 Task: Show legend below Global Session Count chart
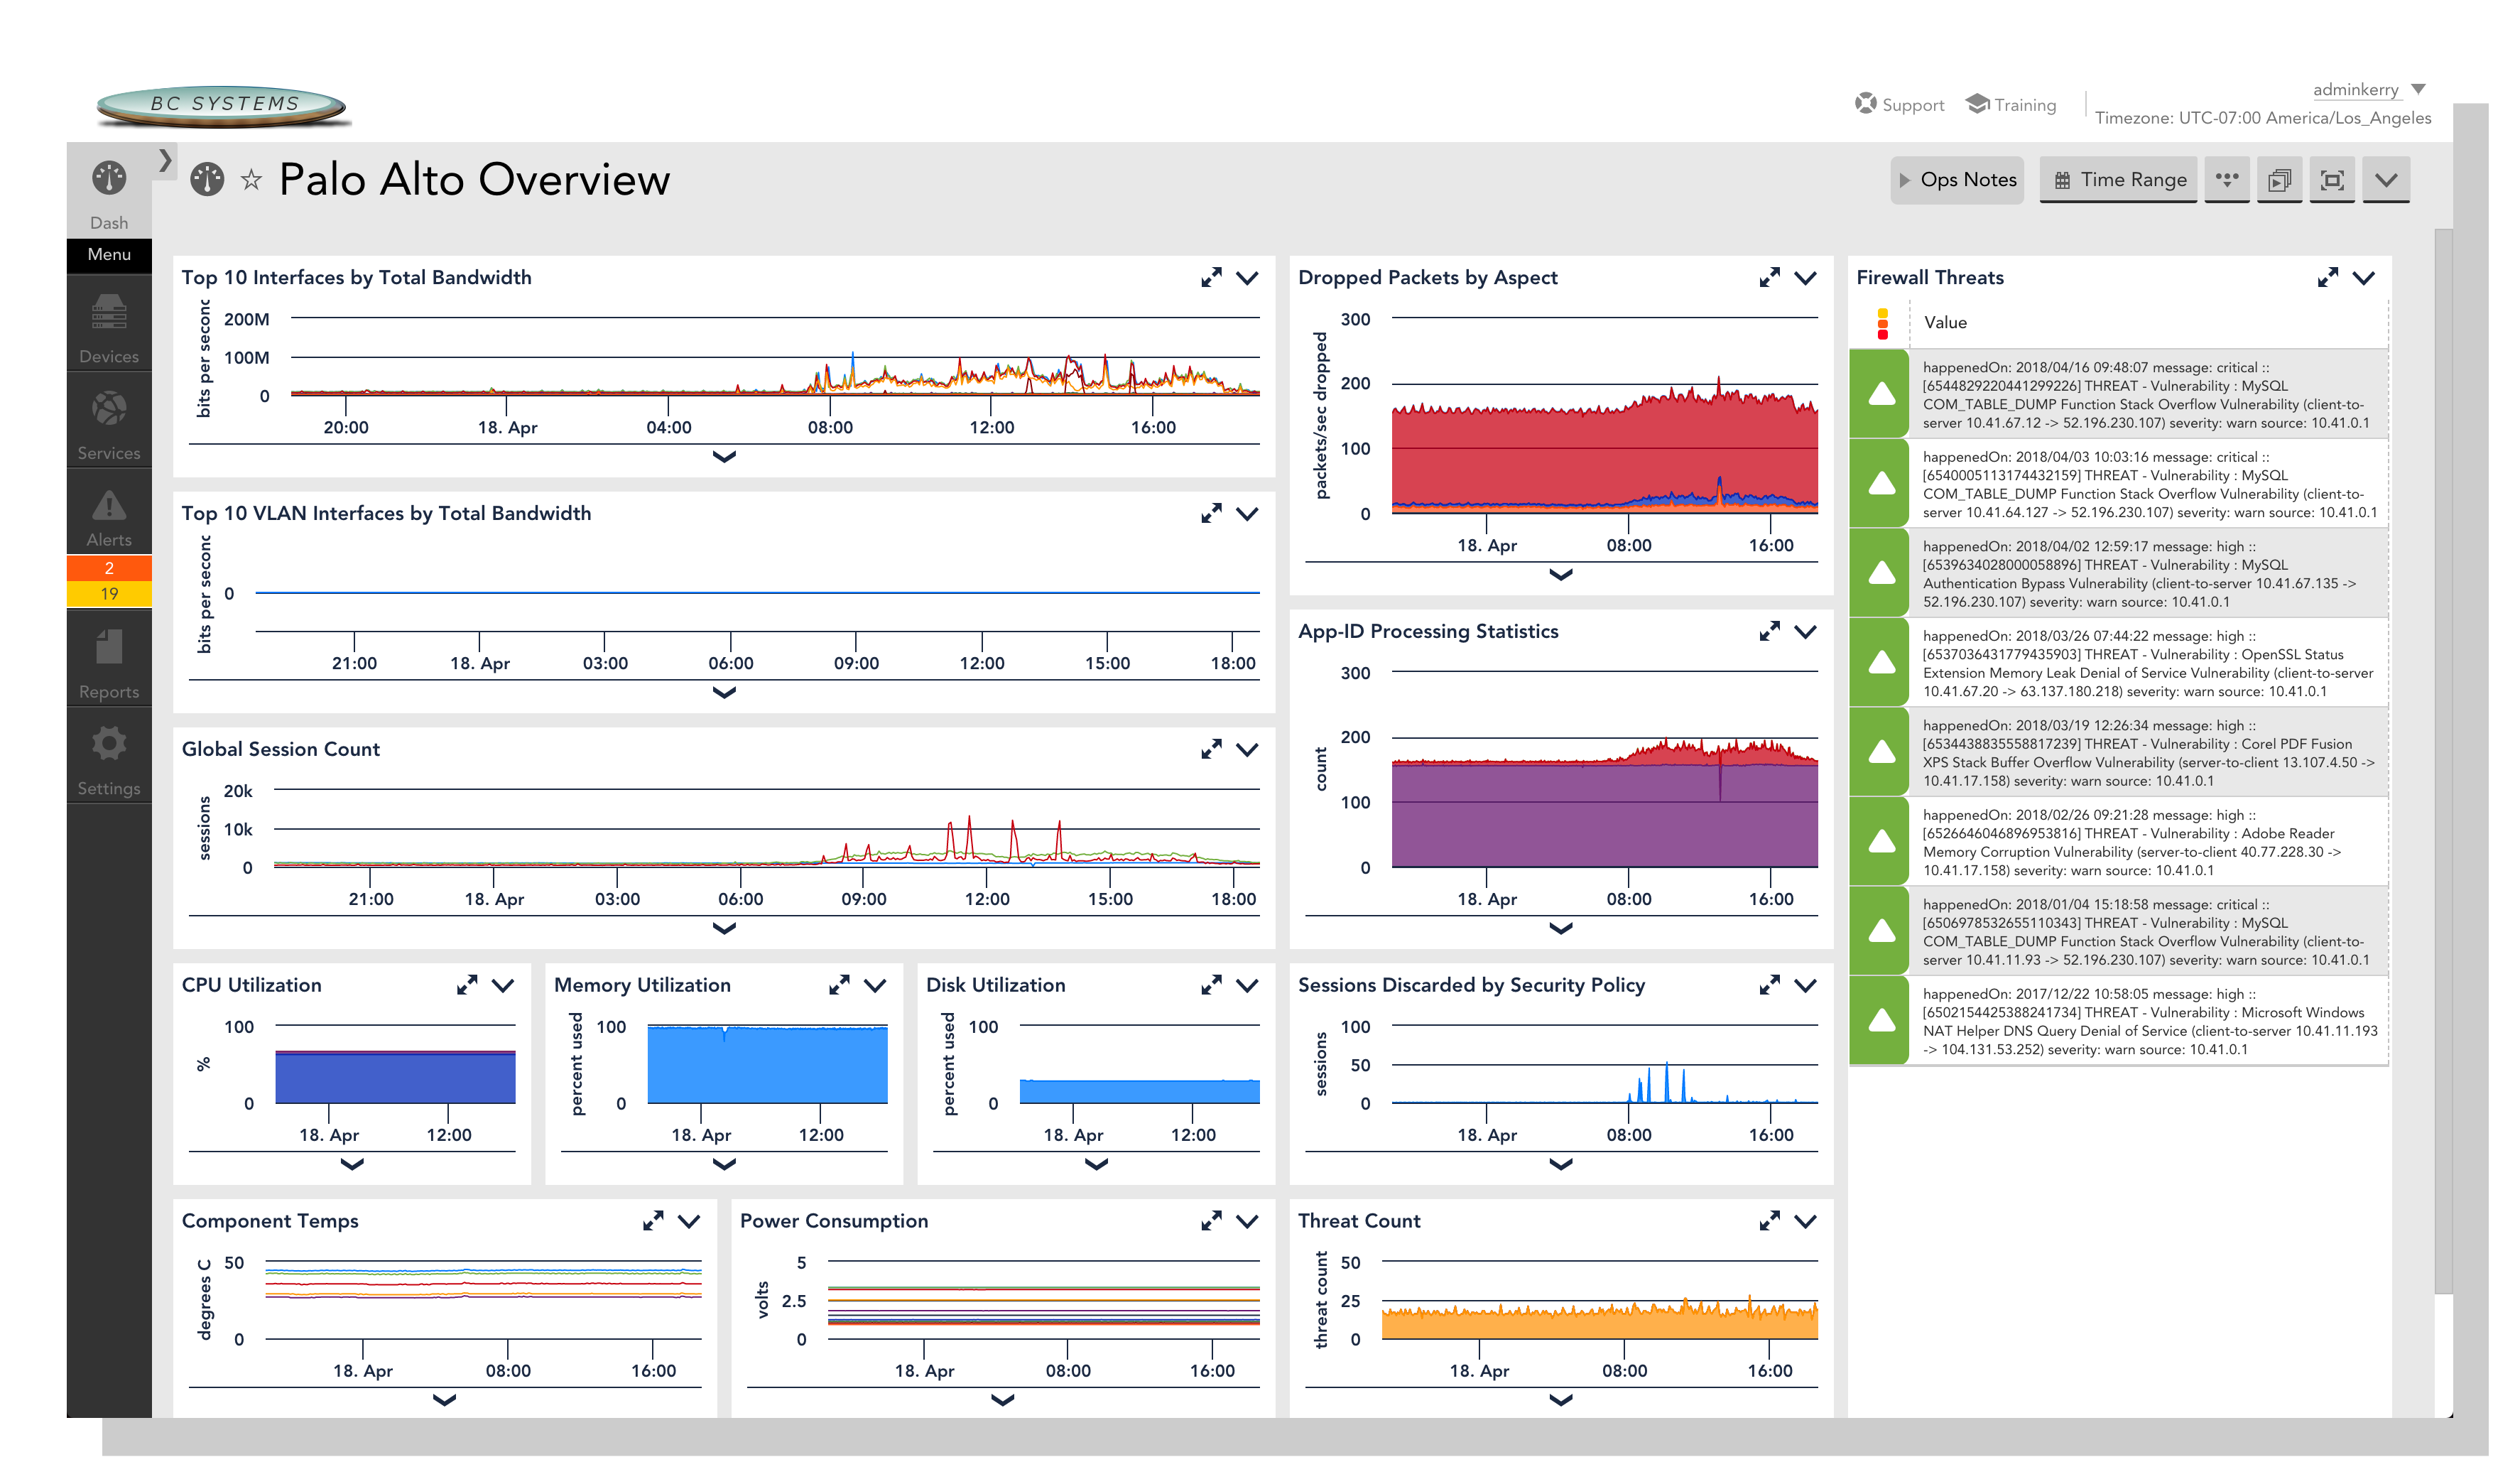coord(724,929)
